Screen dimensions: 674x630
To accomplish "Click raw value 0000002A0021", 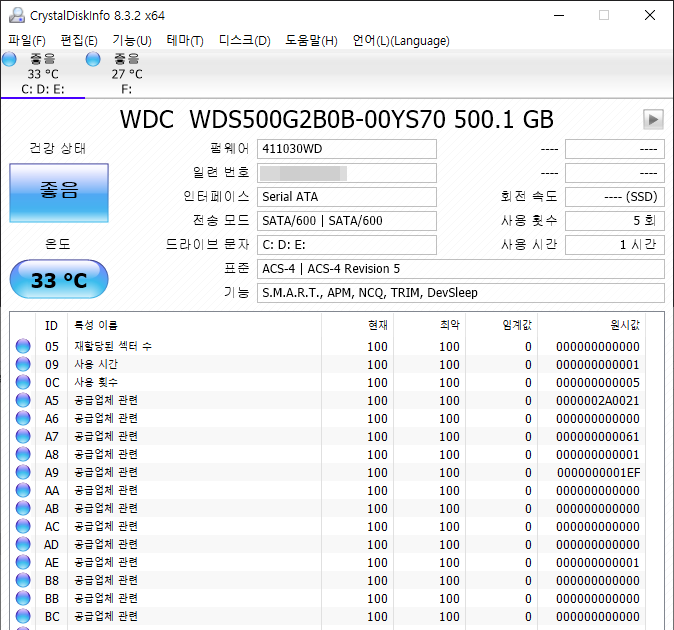I will tap(598, 401).
